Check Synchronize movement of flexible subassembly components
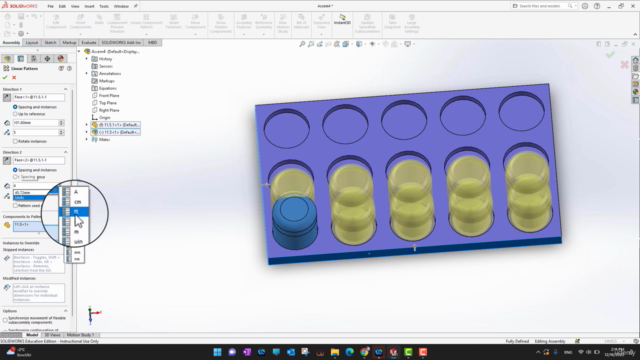The height and width of the screenshot is (360, 640). tap(5, 320)
